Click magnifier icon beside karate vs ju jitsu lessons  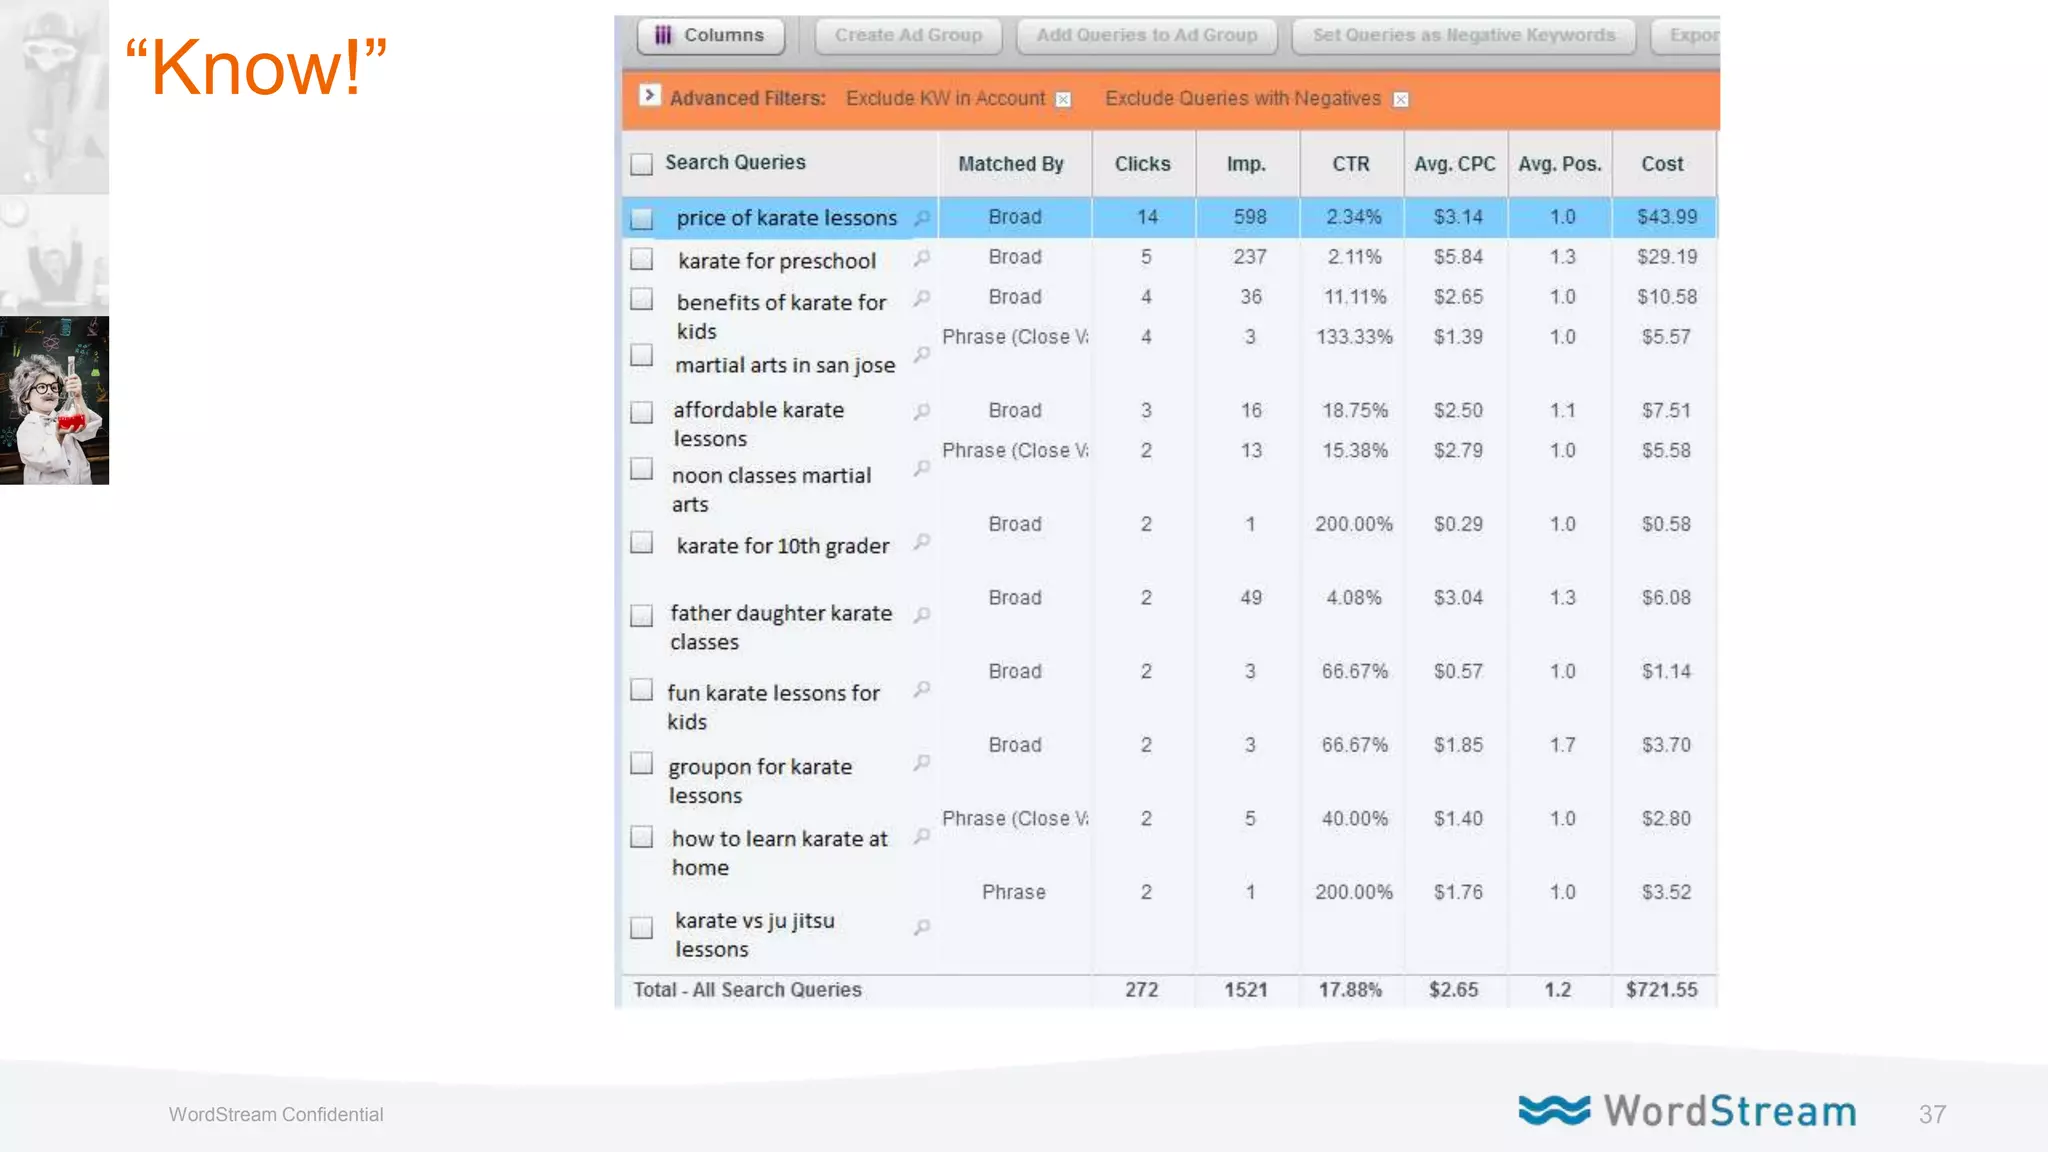(x=922, y=928)
